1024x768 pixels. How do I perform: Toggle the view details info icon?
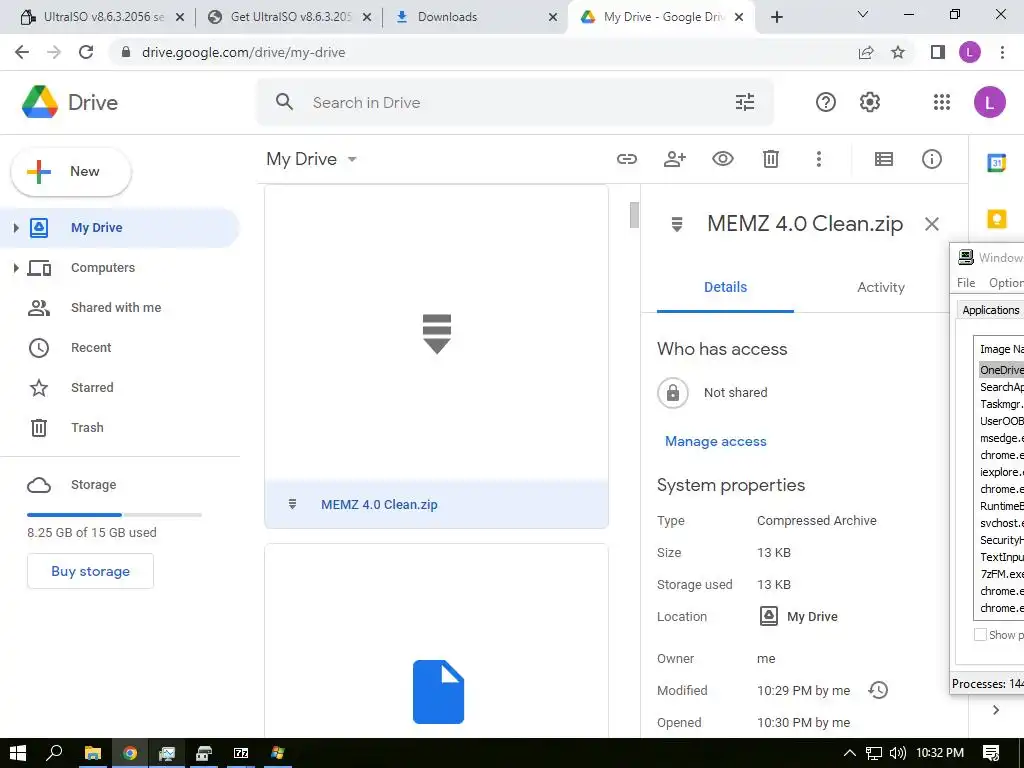coord(931,159)
